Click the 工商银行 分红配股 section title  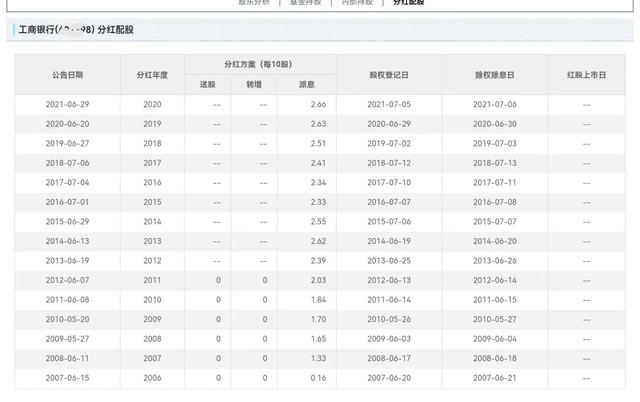coord(76,30)
